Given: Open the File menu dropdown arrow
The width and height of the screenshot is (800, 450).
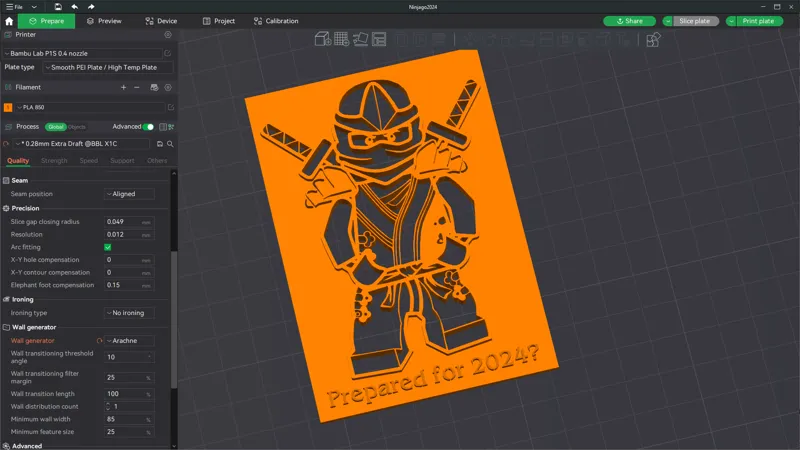Looking at the screenshot, I should coord(34,7).
